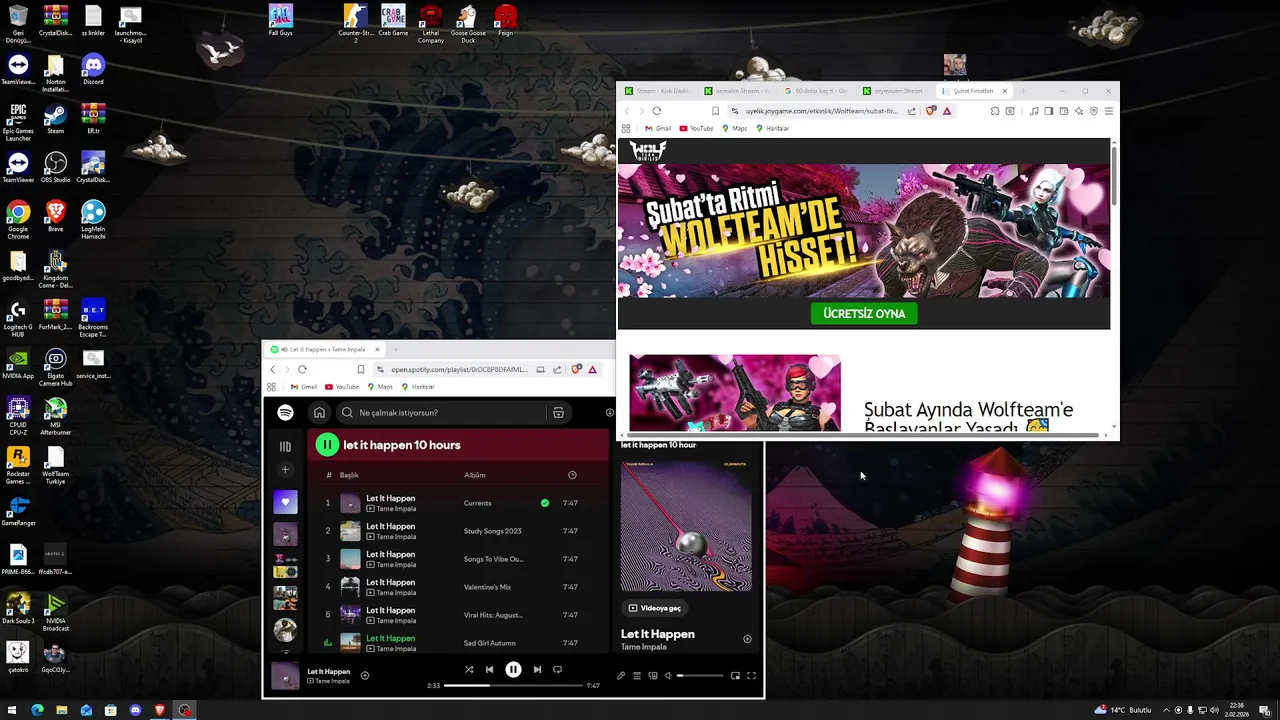This screenshot has height=720, width=1280.
Task: Click Tame Impala Currents album cover art
Action: coord(686,526)
